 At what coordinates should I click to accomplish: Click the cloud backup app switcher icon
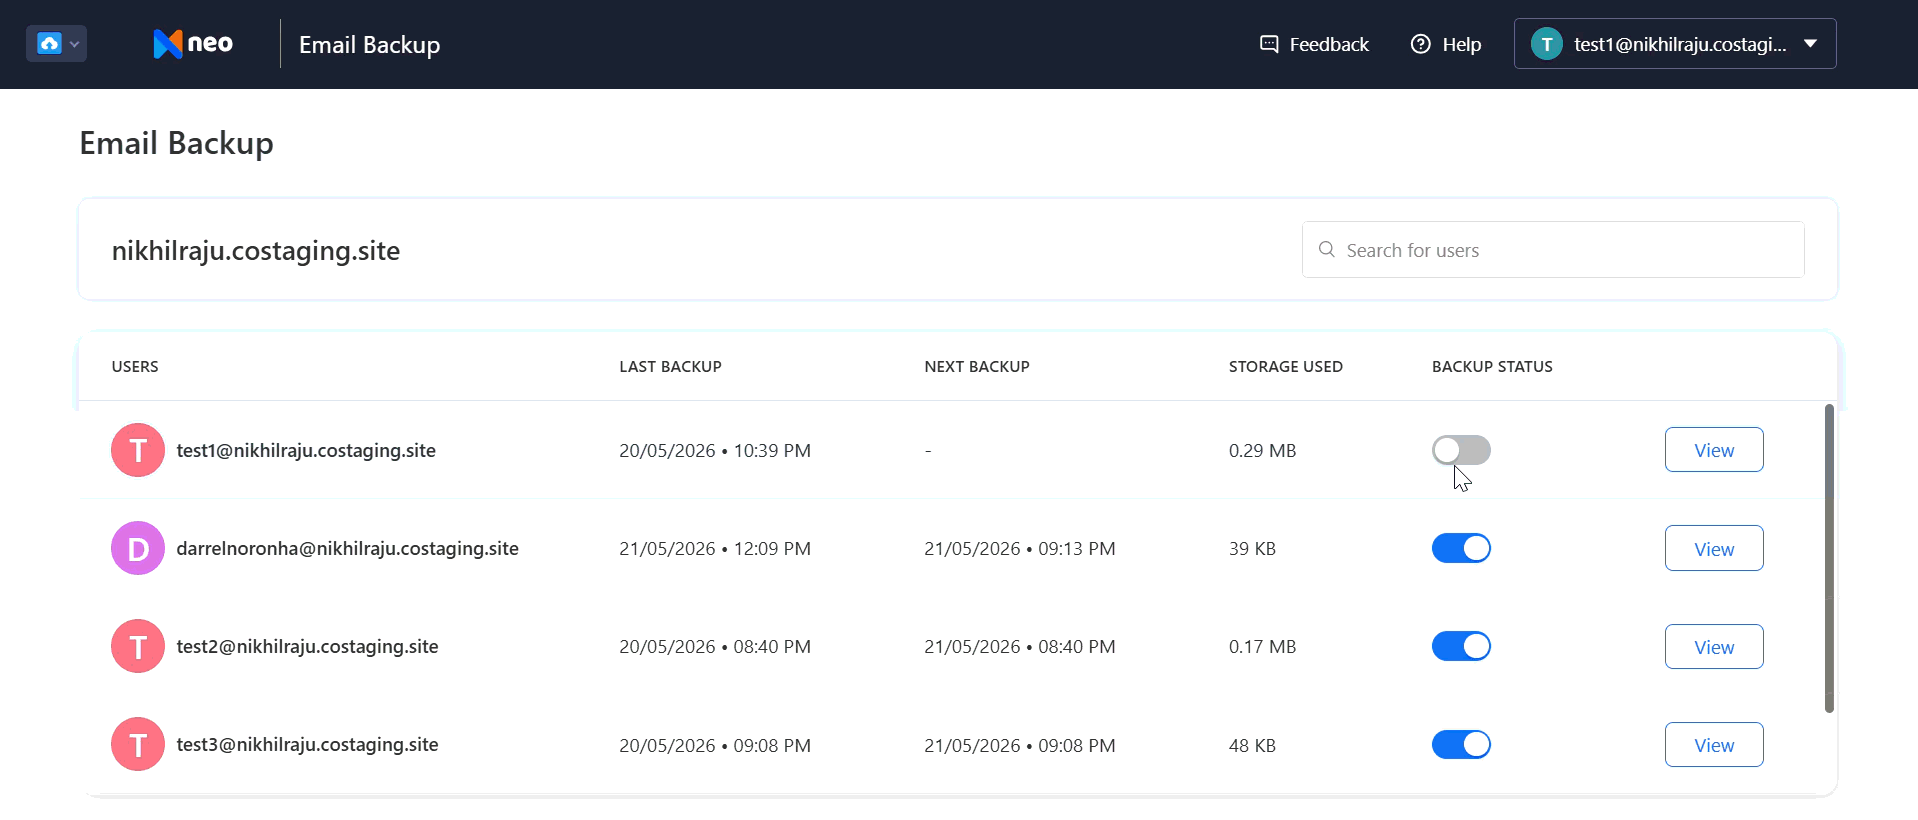(x=49, y=44)
